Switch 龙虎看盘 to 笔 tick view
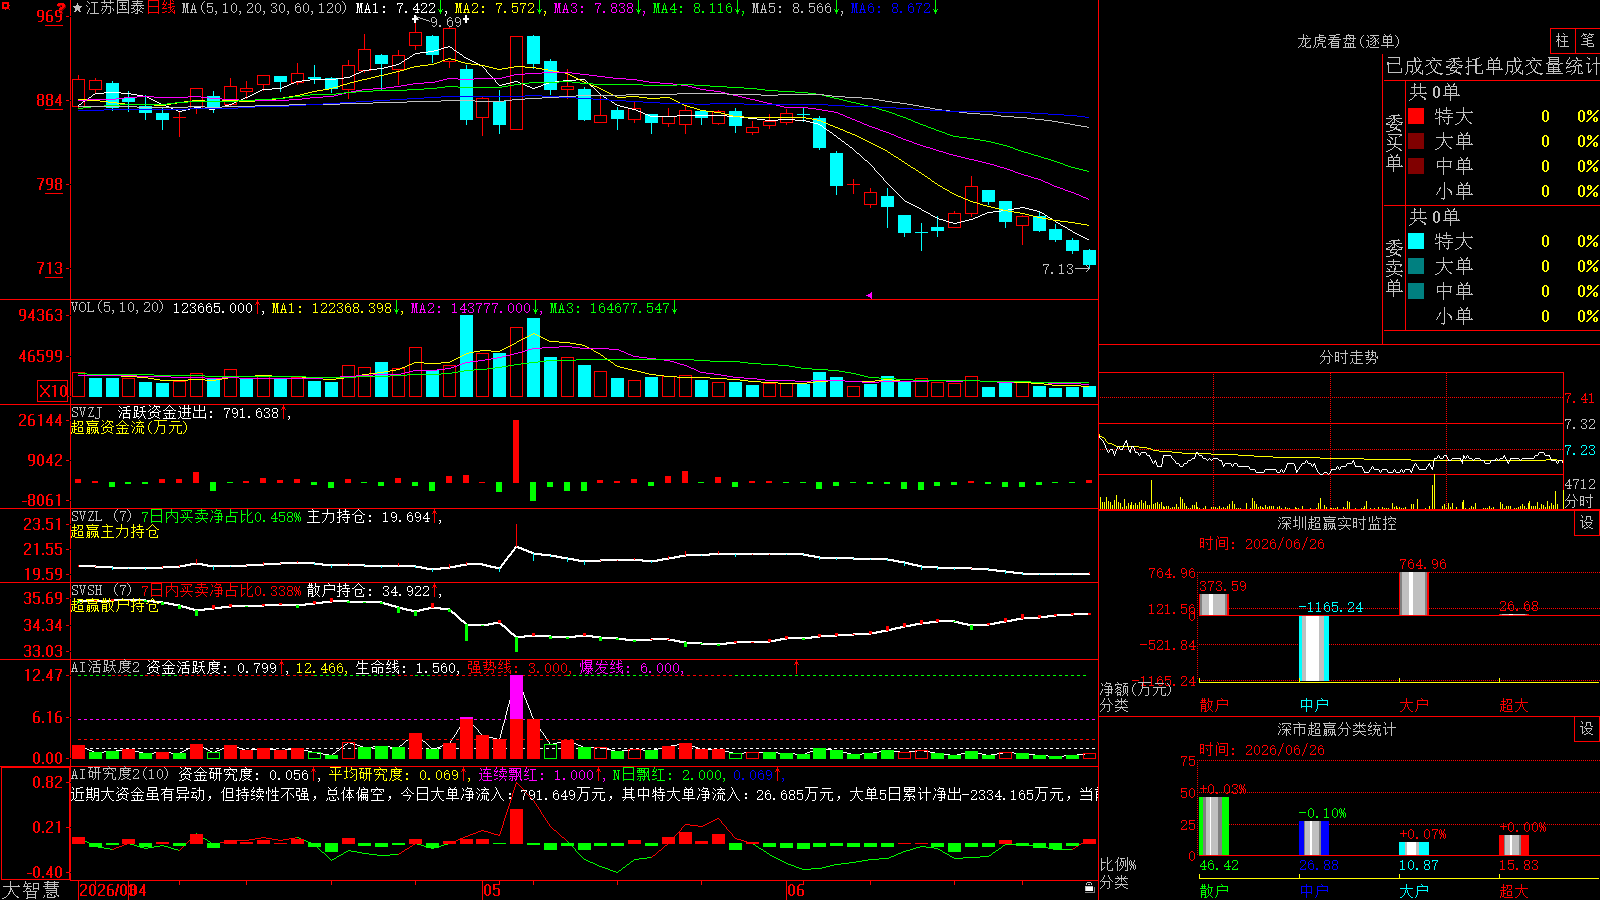 (x=1587, y=40)
